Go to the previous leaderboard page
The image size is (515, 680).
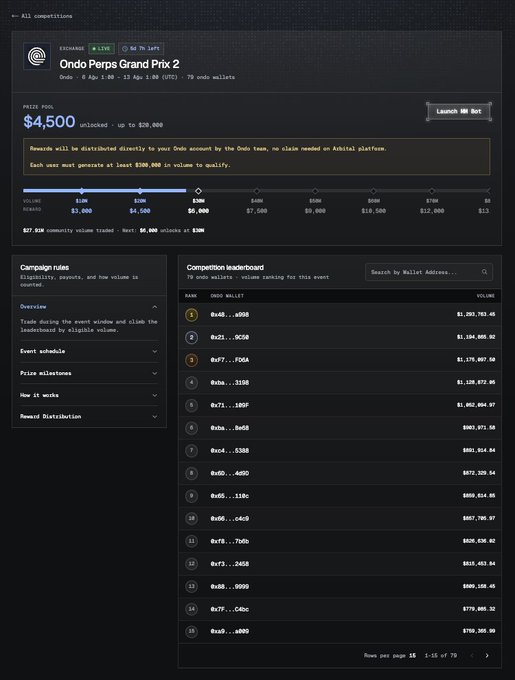click(472, 655)
